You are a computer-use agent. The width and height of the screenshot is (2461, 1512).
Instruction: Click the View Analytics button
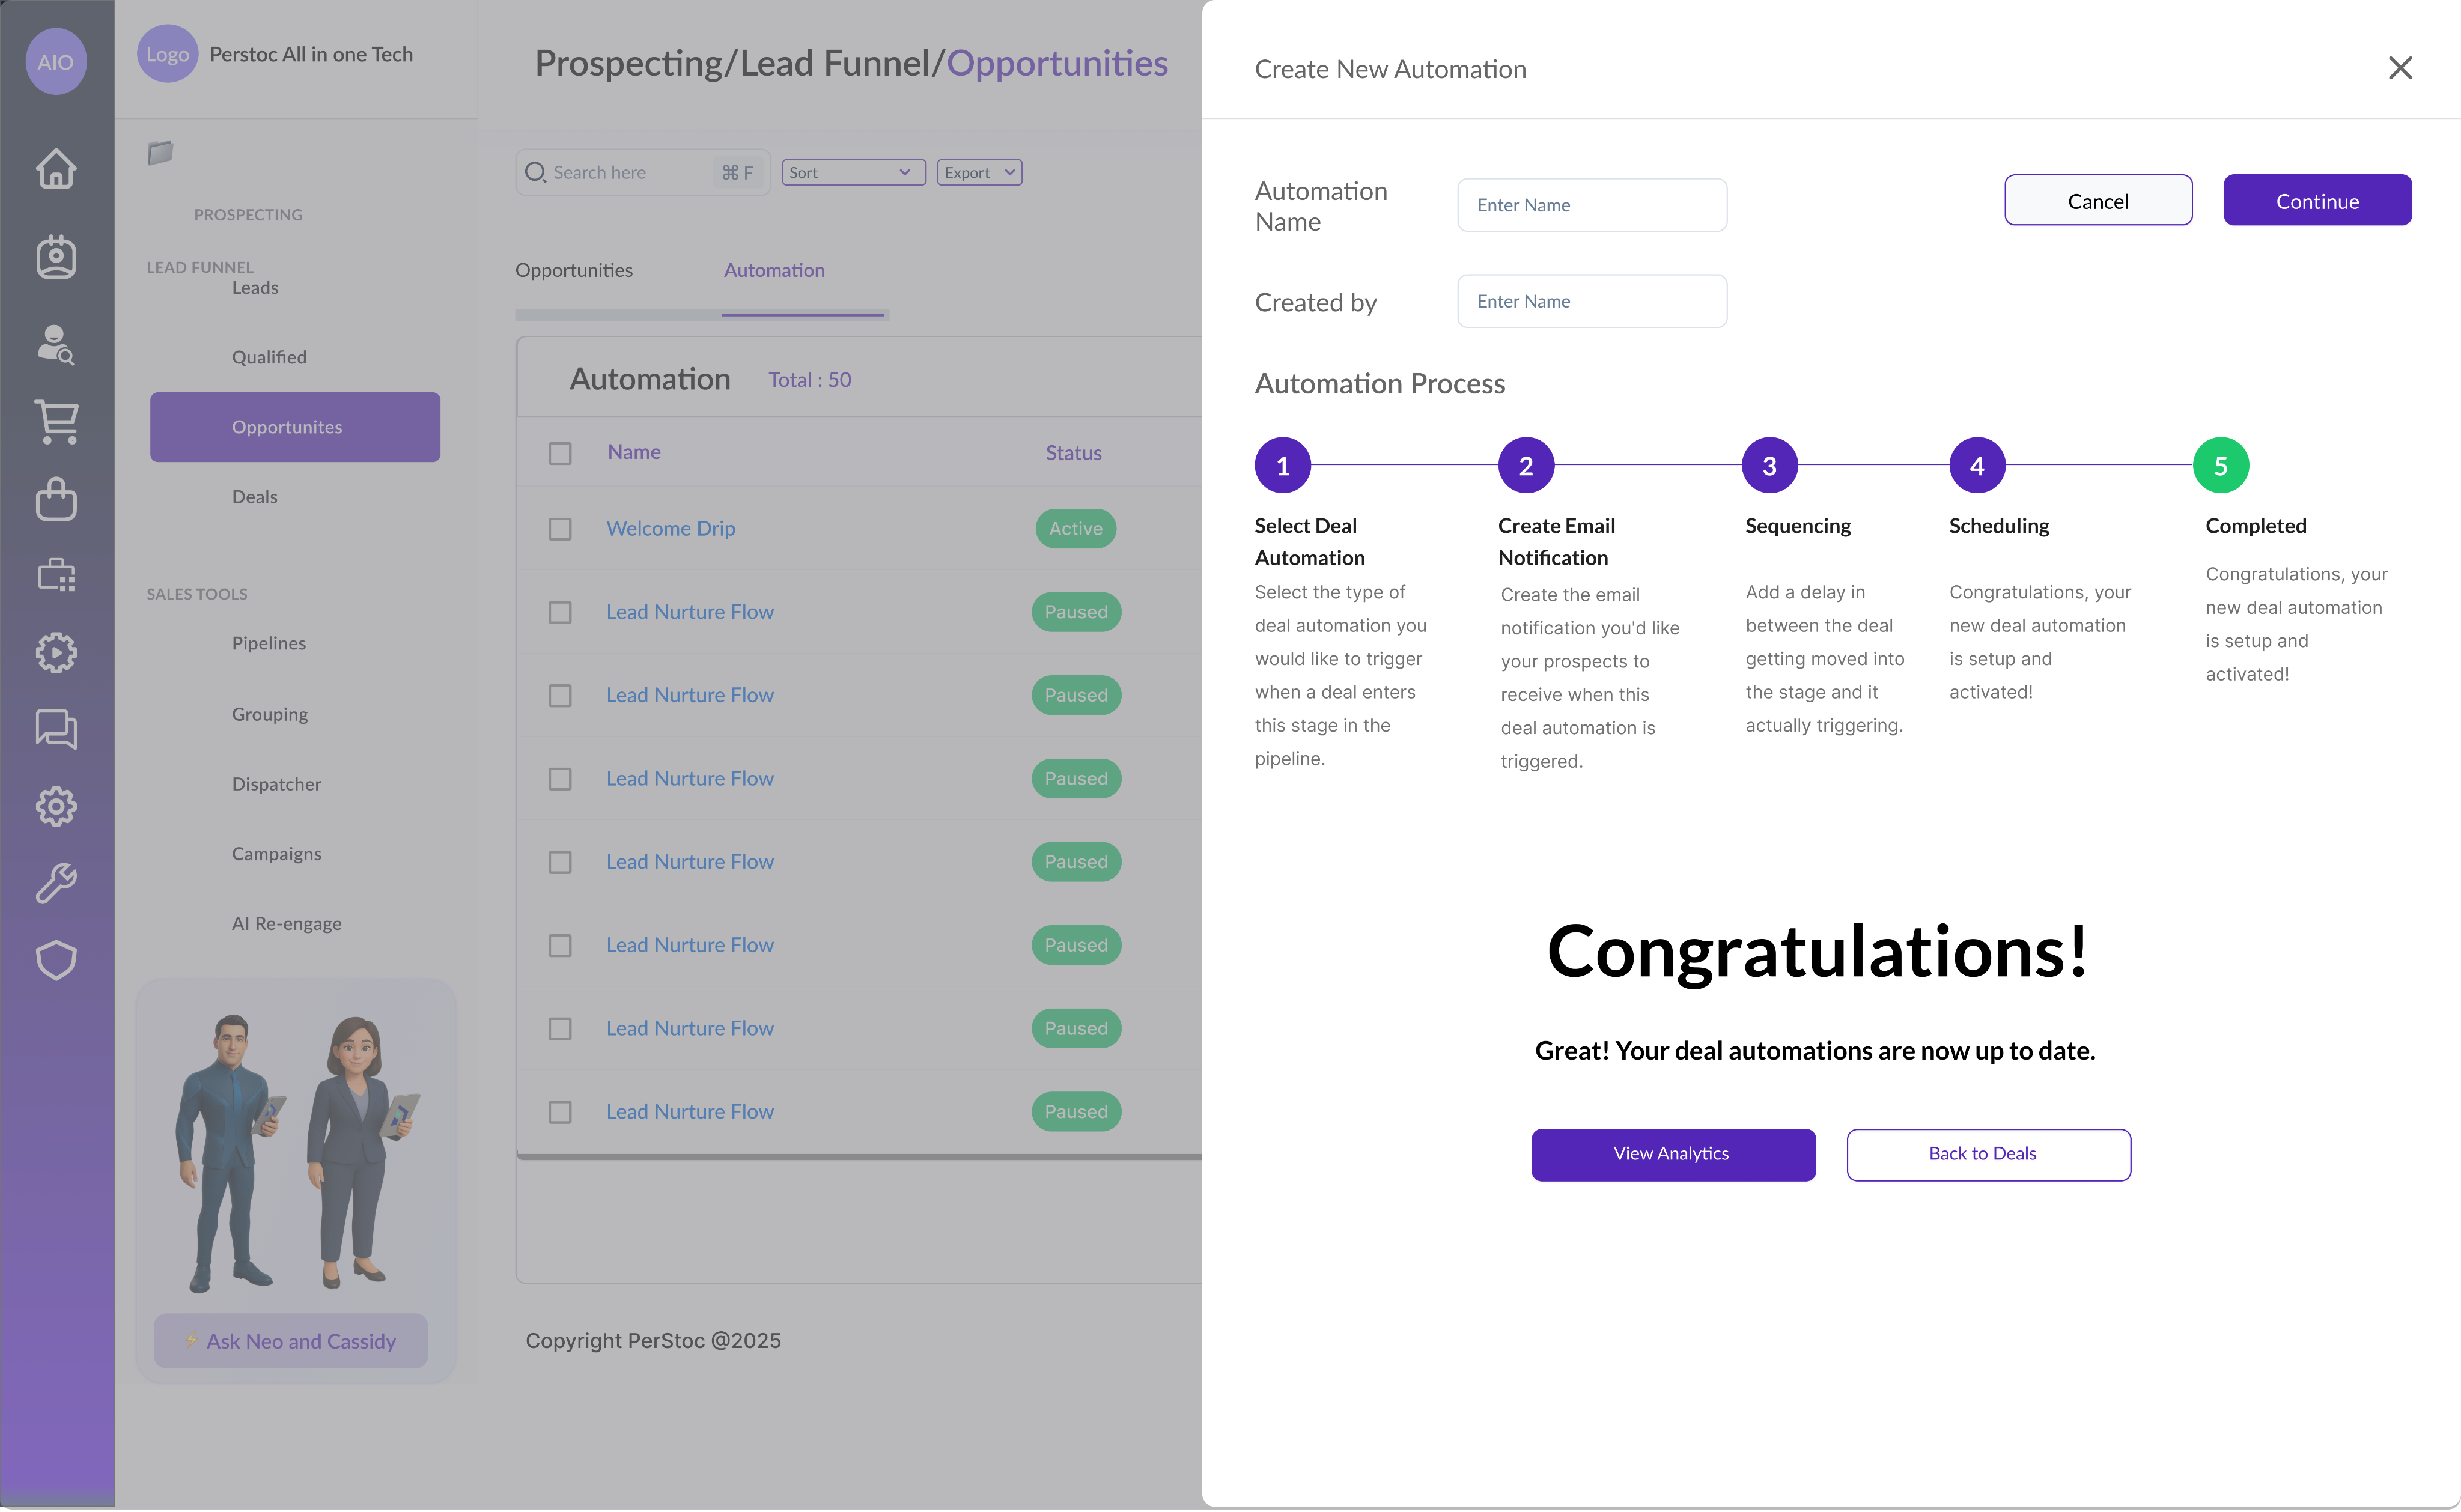1672,1154
